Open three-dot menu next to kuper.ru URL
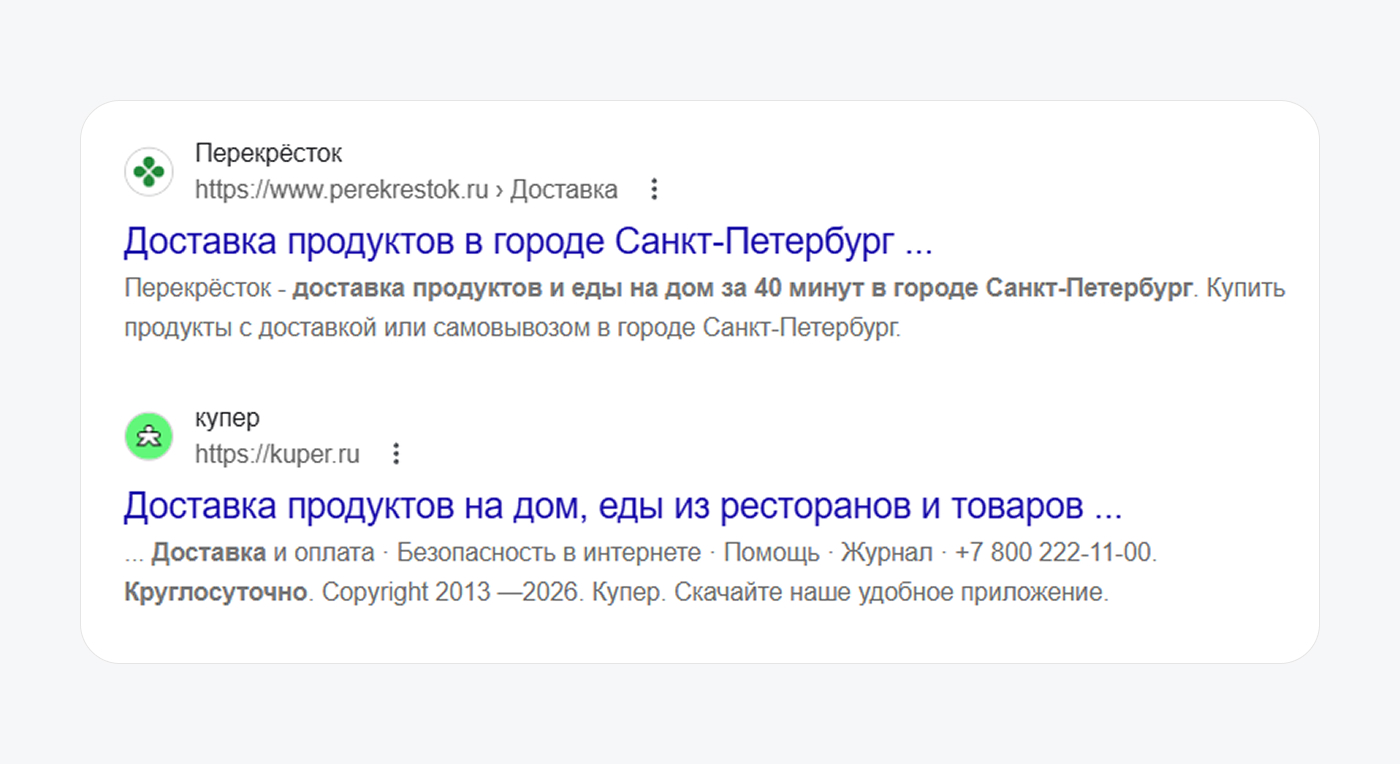This screenshot has width=1400, height=764. (x=396, y=454)
